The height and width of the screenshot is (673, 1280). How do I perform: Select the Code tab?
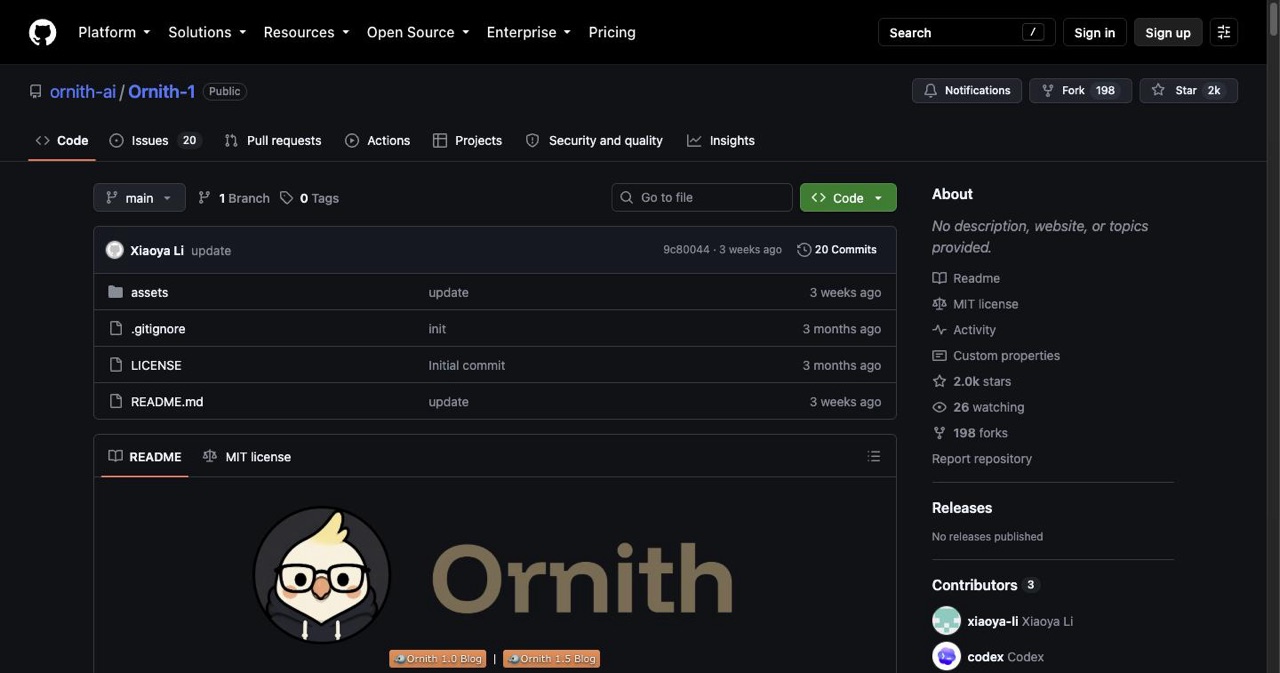(62, 140)
